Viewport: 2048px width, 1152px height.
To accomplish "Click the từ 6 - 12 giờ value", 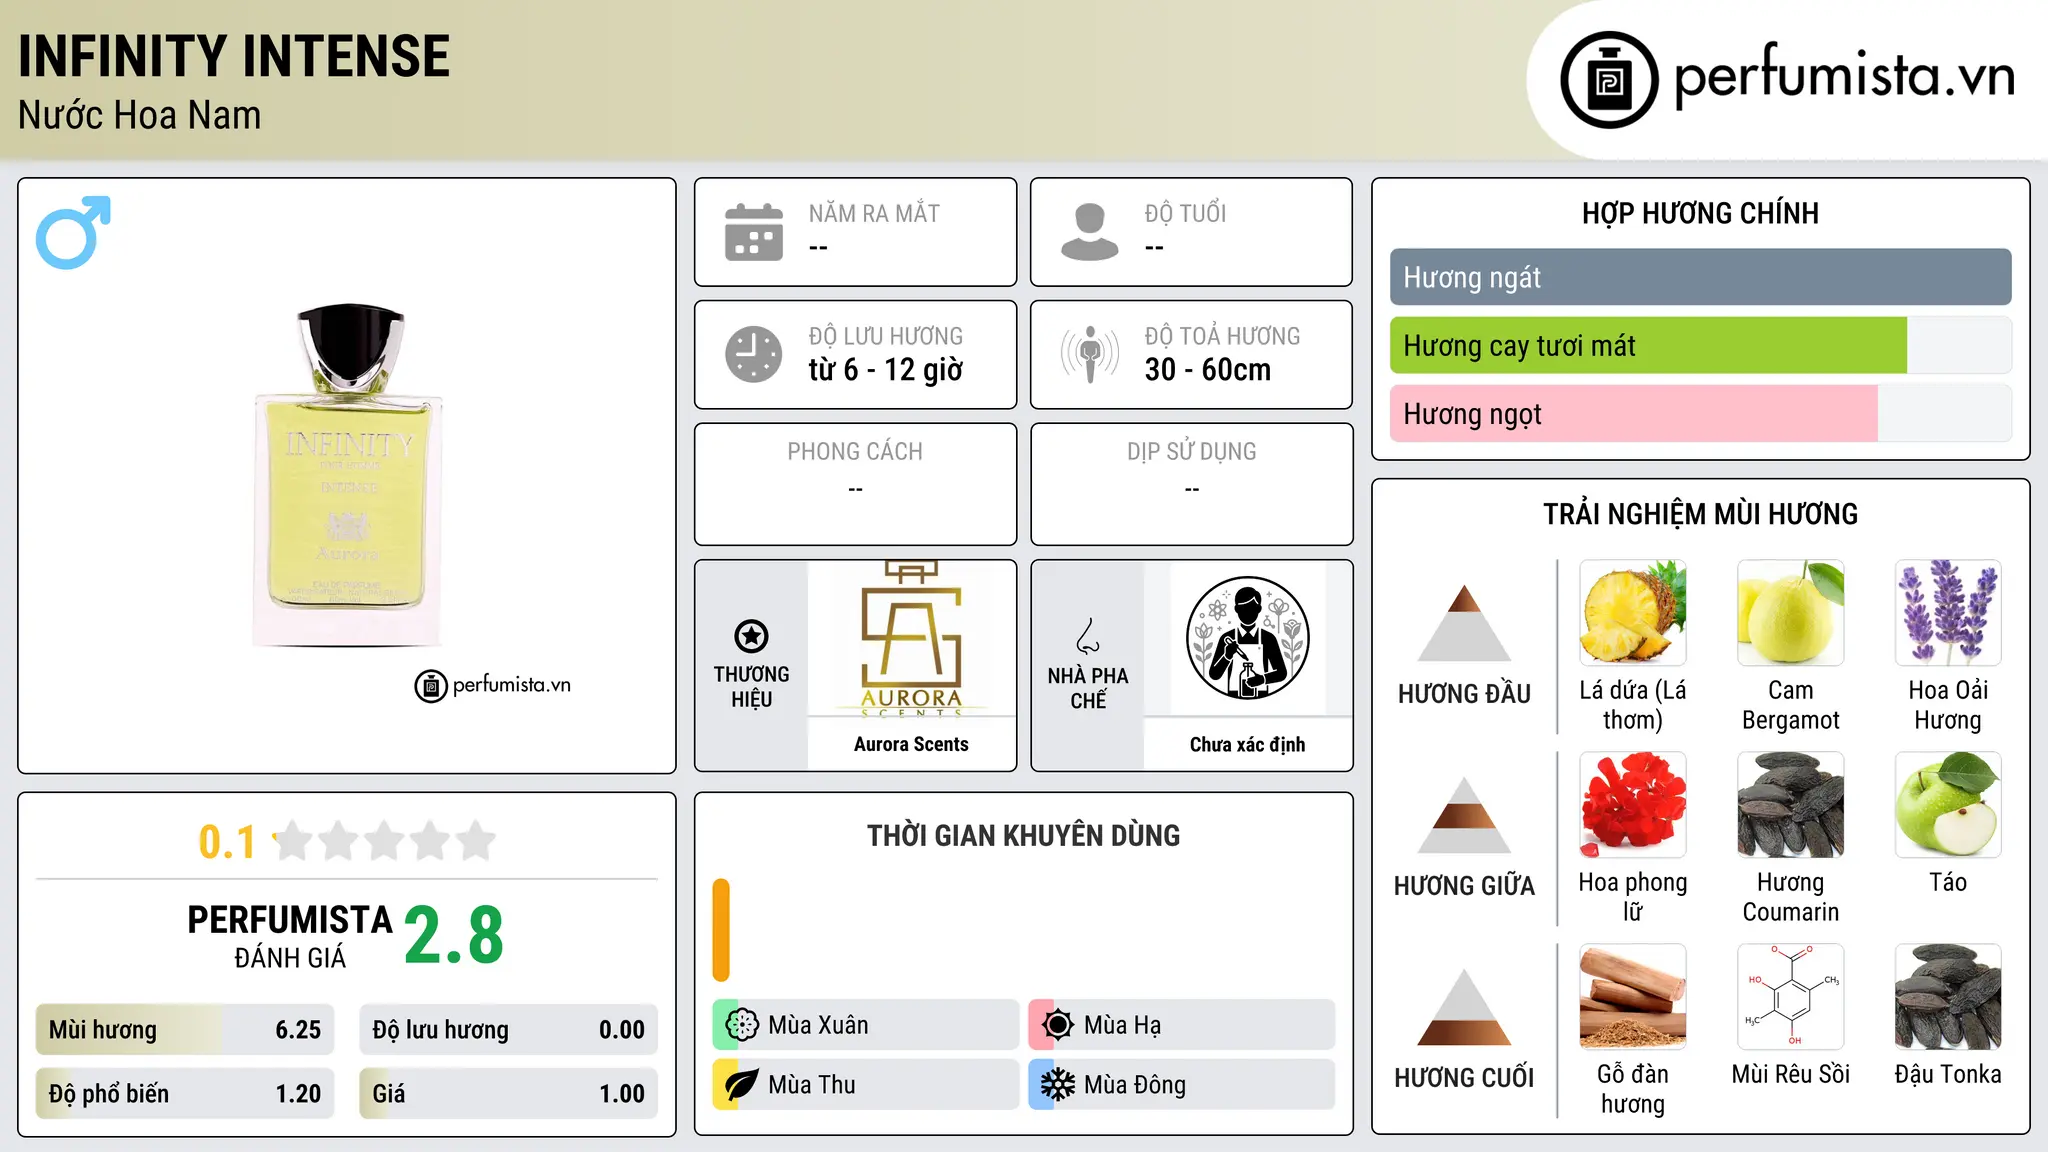I will coord(886,370).
